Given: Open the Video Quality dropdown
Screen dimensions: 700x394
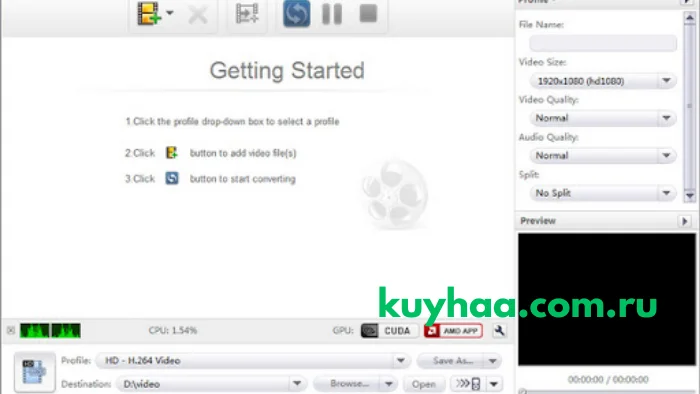Looking at the screenshot, I should (603, 118).
